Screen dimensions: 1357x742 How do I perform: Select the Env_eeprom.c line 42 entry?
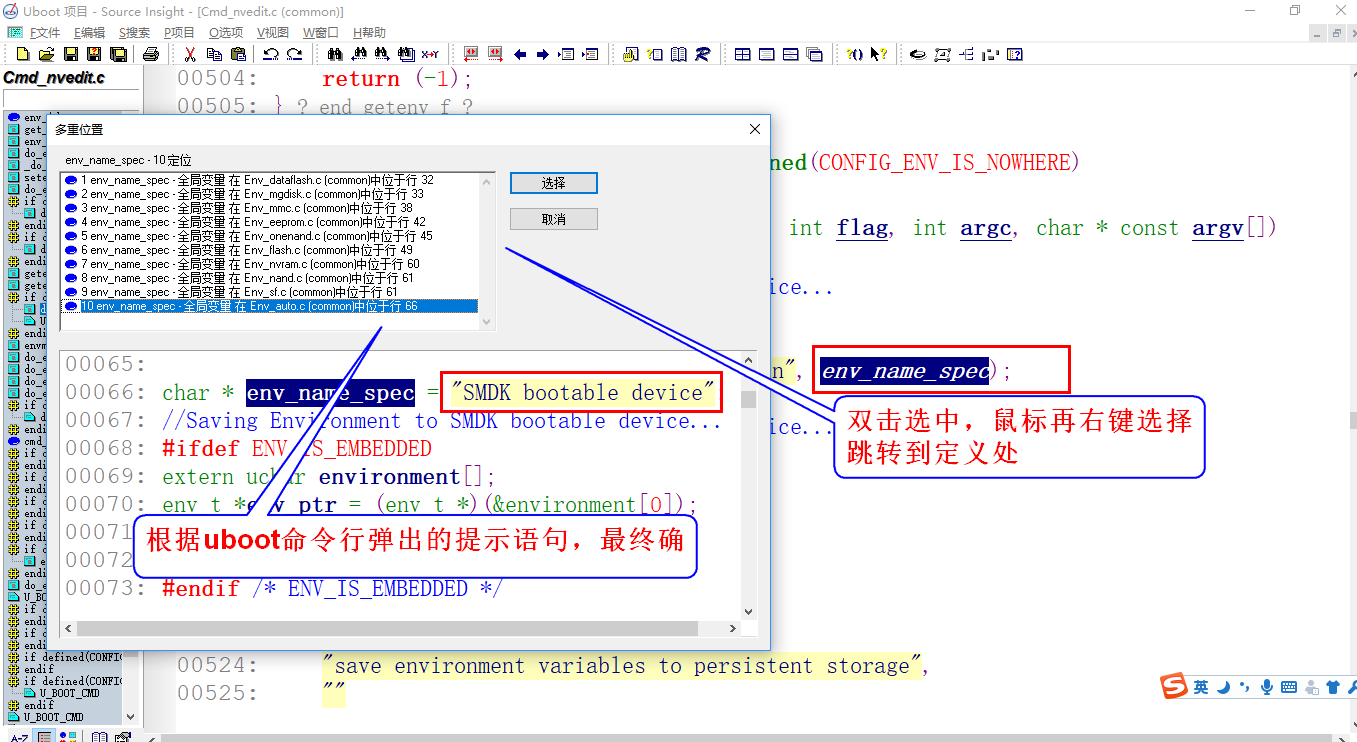(x=270, y=222)
